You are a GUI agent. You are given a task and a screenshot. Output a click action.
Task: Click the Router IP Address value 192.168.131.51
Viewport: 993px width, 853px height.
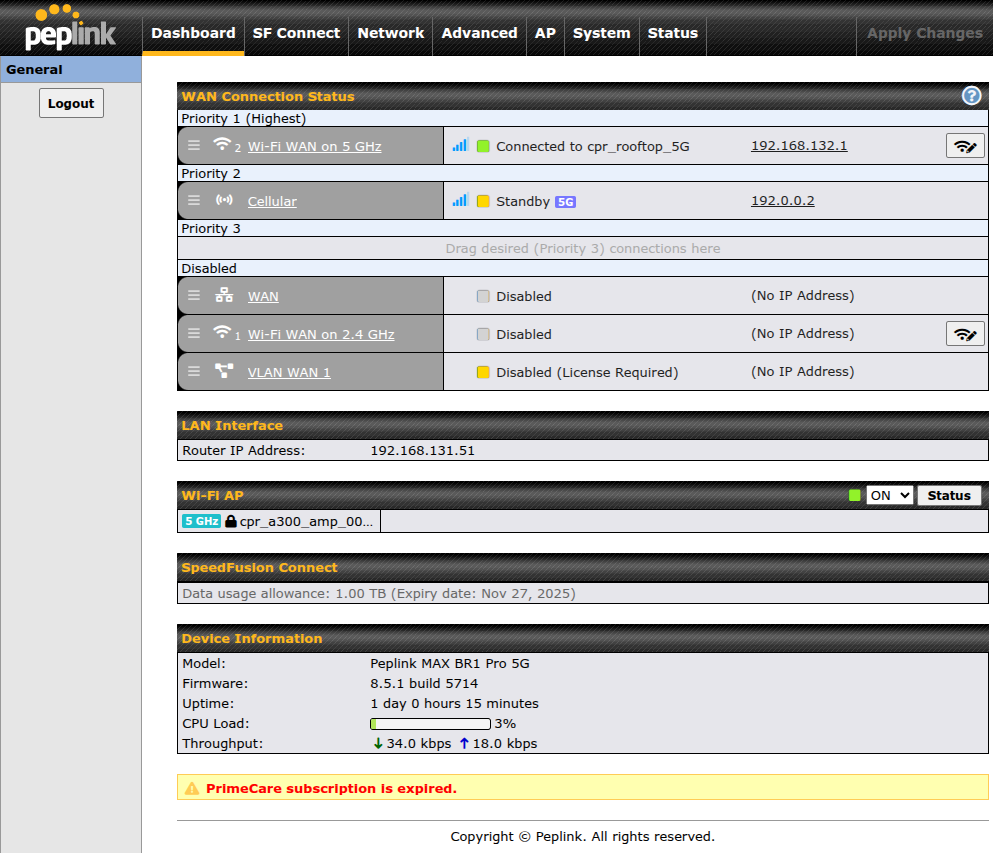coord(422,450)
